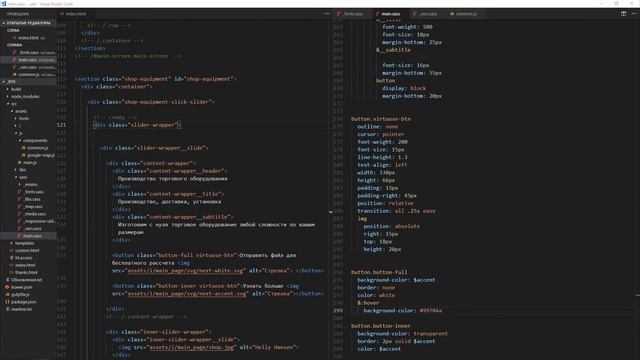Open _vars.sass in the sass folder tree
Image resolution: width=640 pixels, height=360 pixels.
[x=33, y=229]
